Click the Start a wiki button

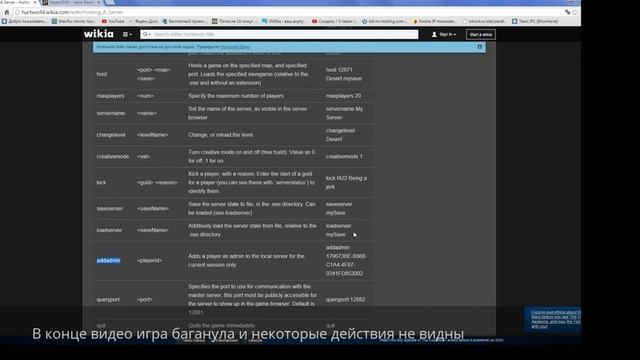click(x=480, y=34)
